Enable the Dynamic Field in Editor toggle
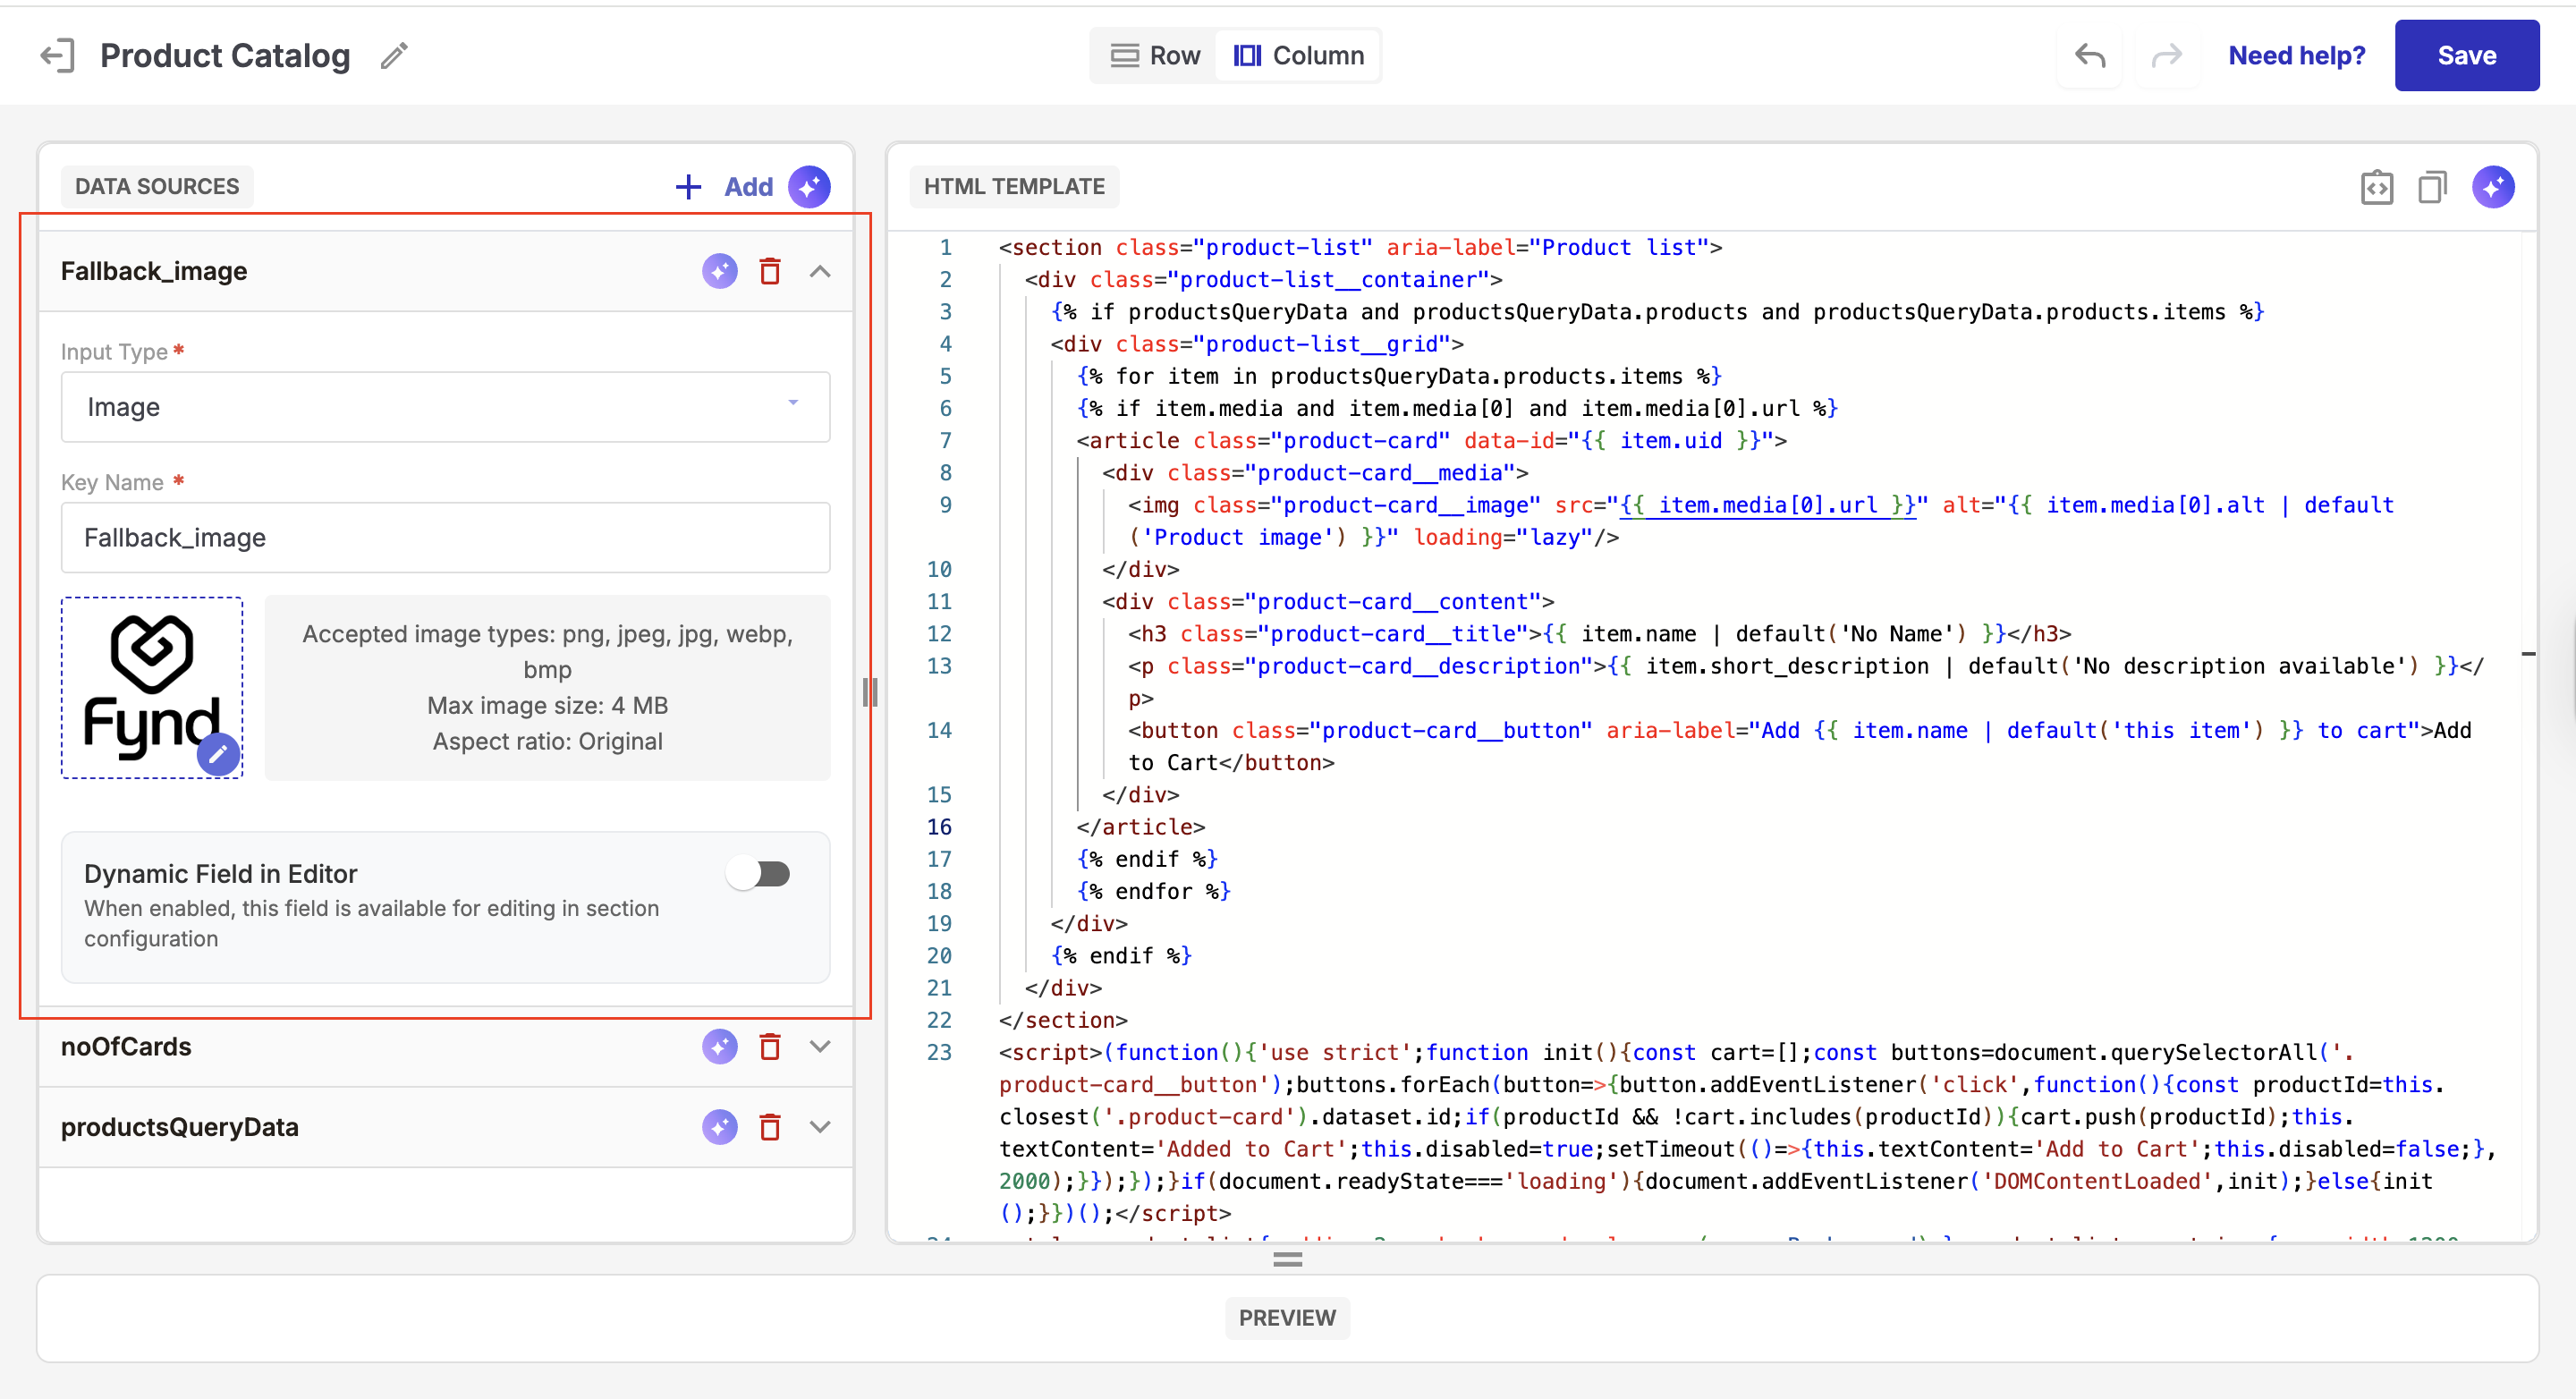 [759, 874]
